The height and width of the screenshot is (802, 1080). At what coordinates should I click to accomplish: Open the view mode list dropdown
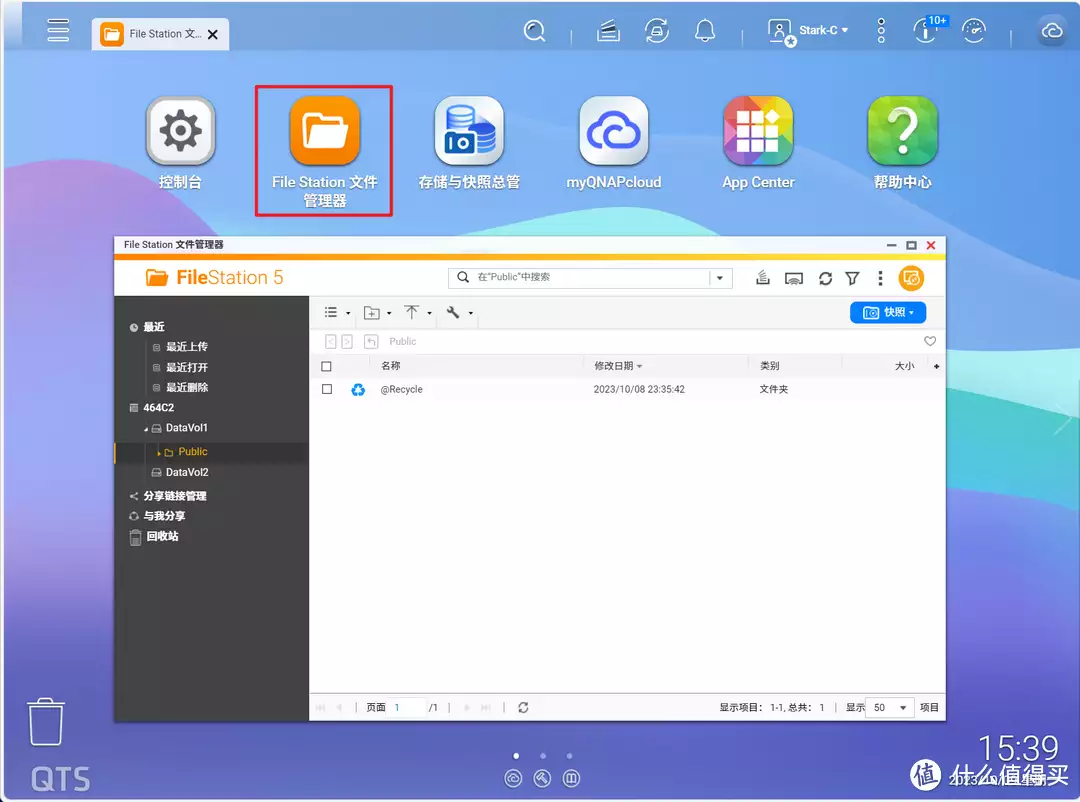337,313
